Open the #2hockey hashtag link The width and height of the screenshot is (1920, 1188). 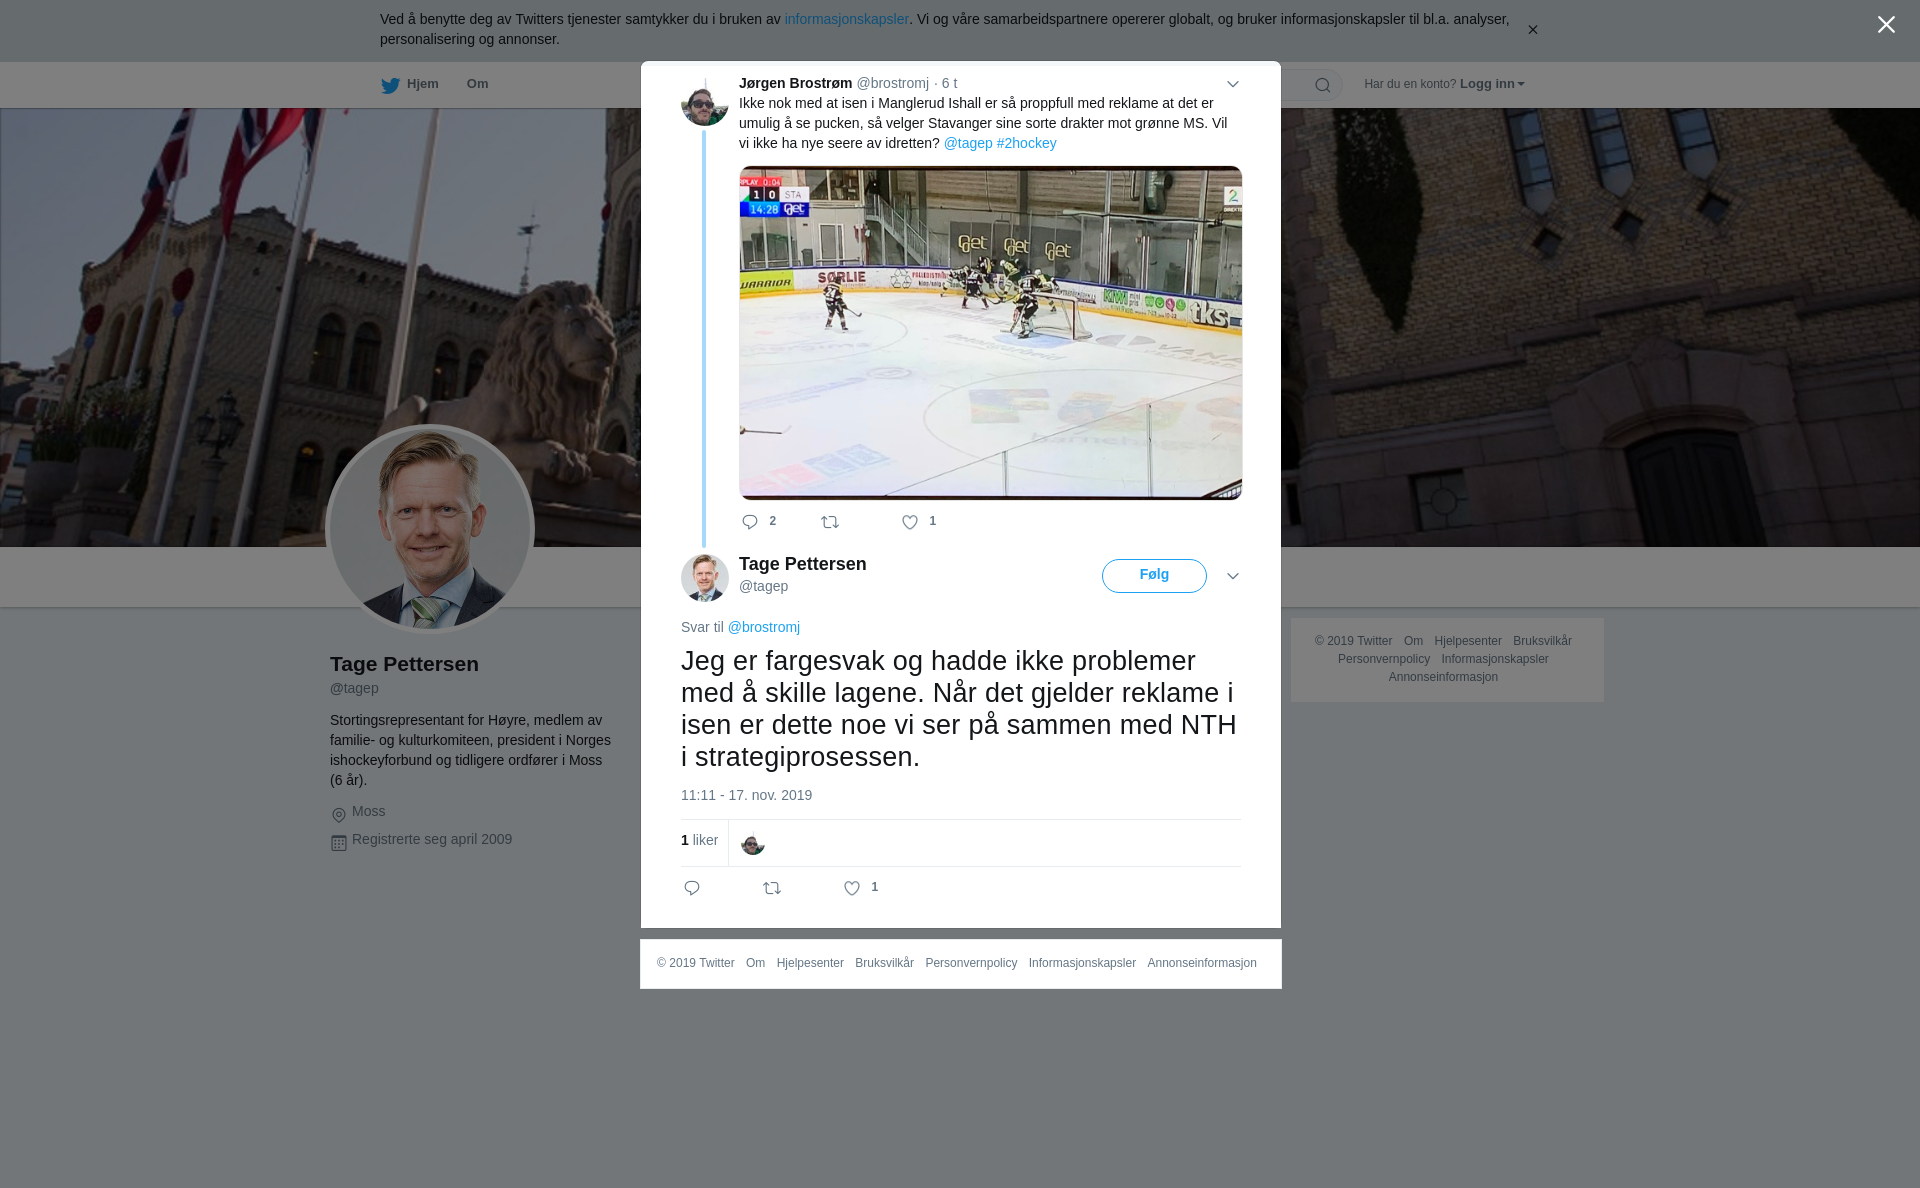tap(1026, 143)
